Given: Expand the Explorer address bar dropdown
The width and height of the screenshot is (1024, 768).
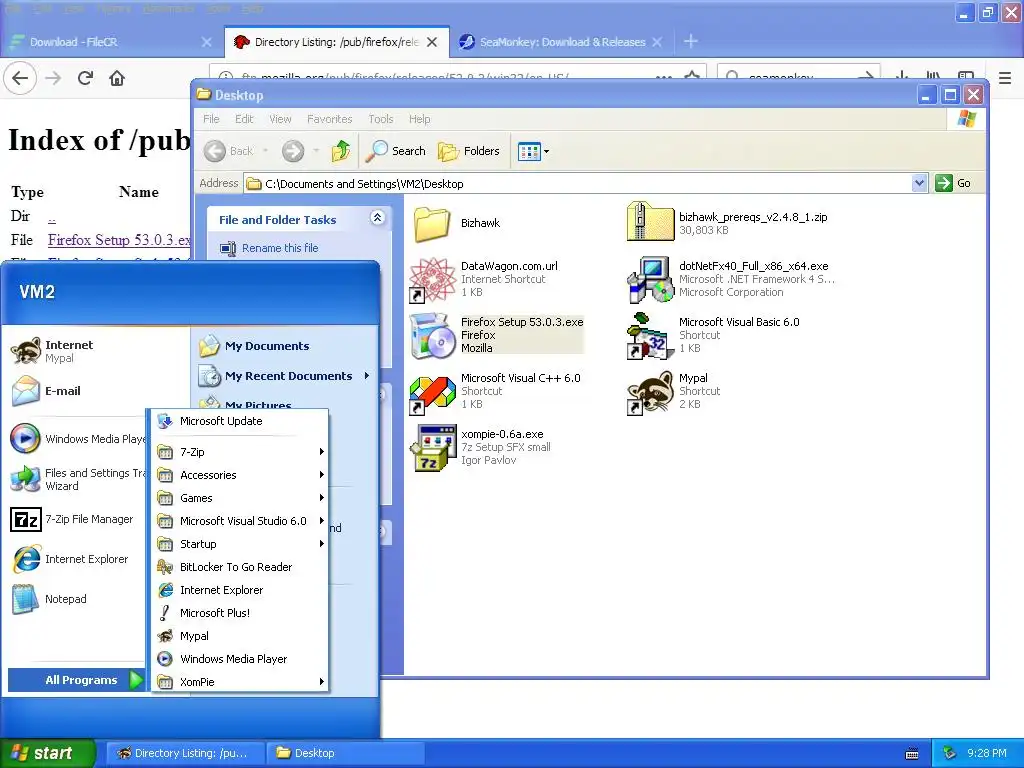Looking at the screenshot, I should click(919, 184).
